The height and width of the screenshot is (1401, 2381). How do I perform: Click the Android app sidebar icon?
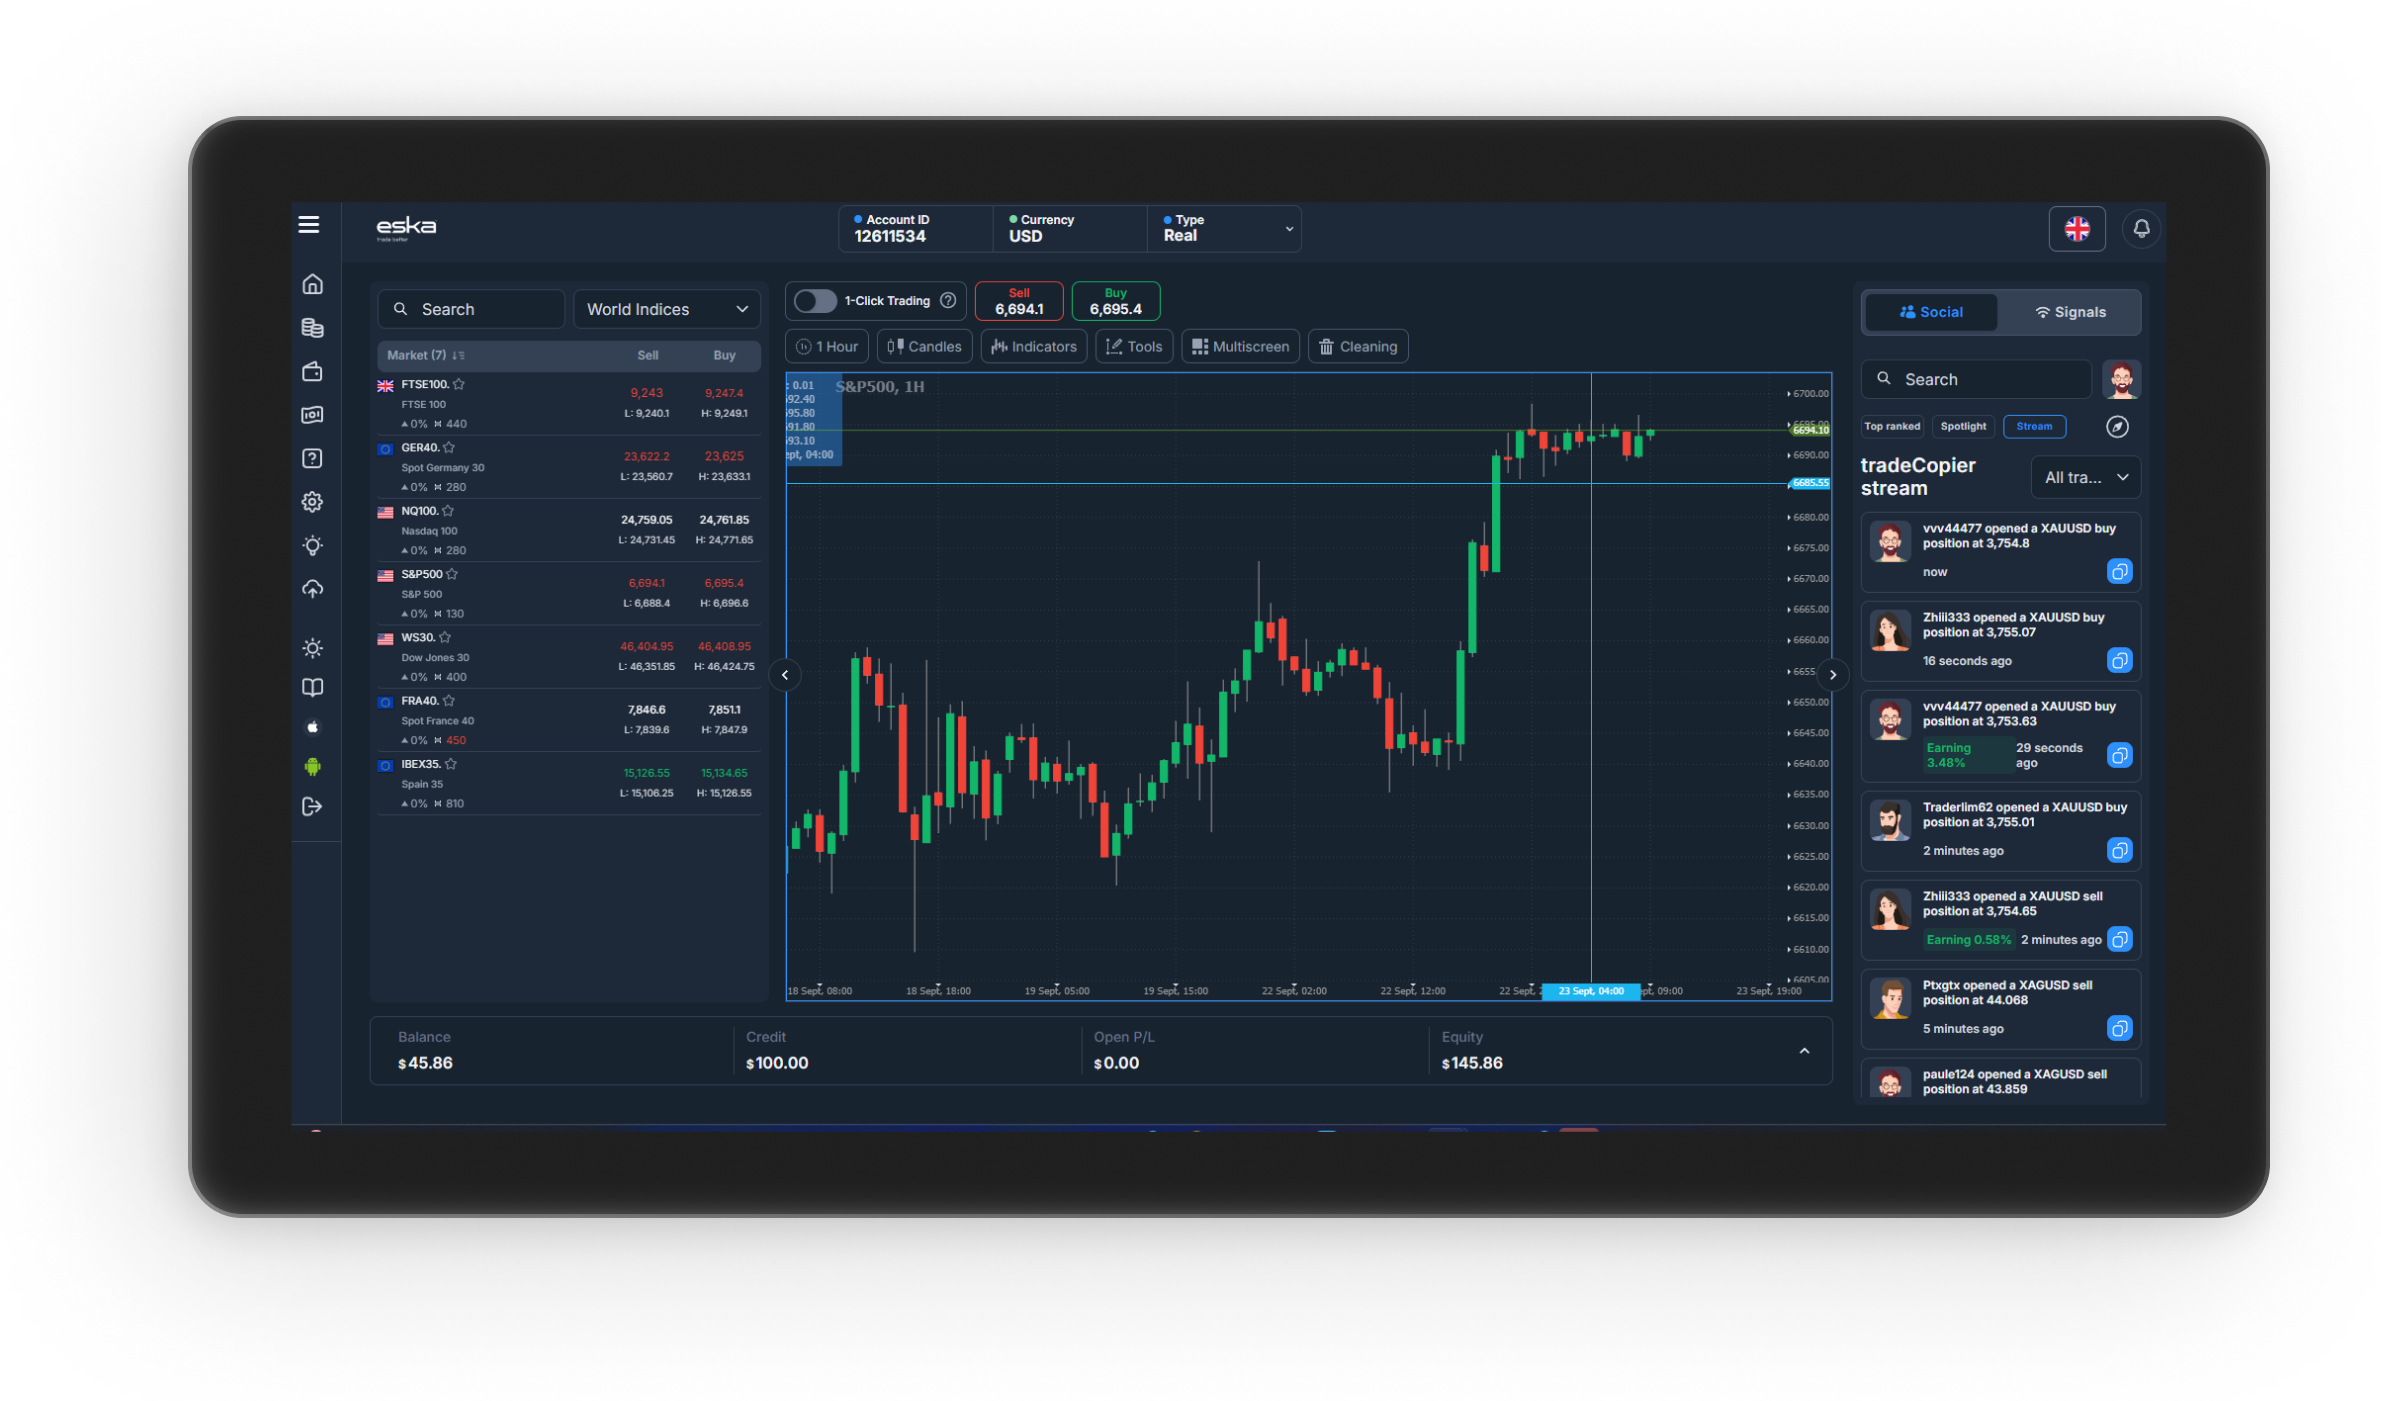click(x=313, y=767)
